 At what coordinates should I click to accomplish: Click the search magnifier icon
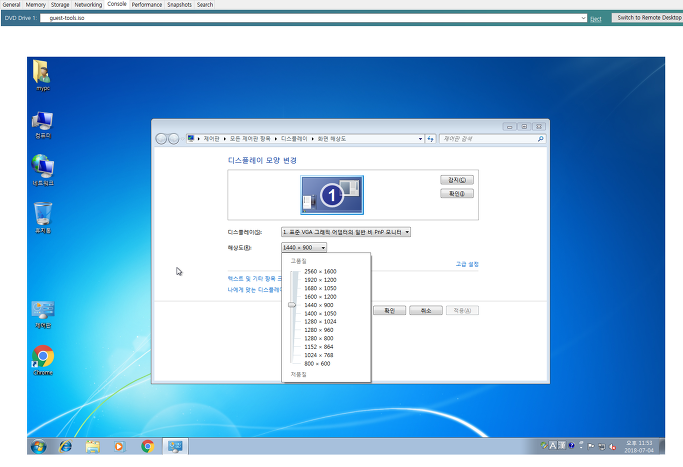(541, 139)
